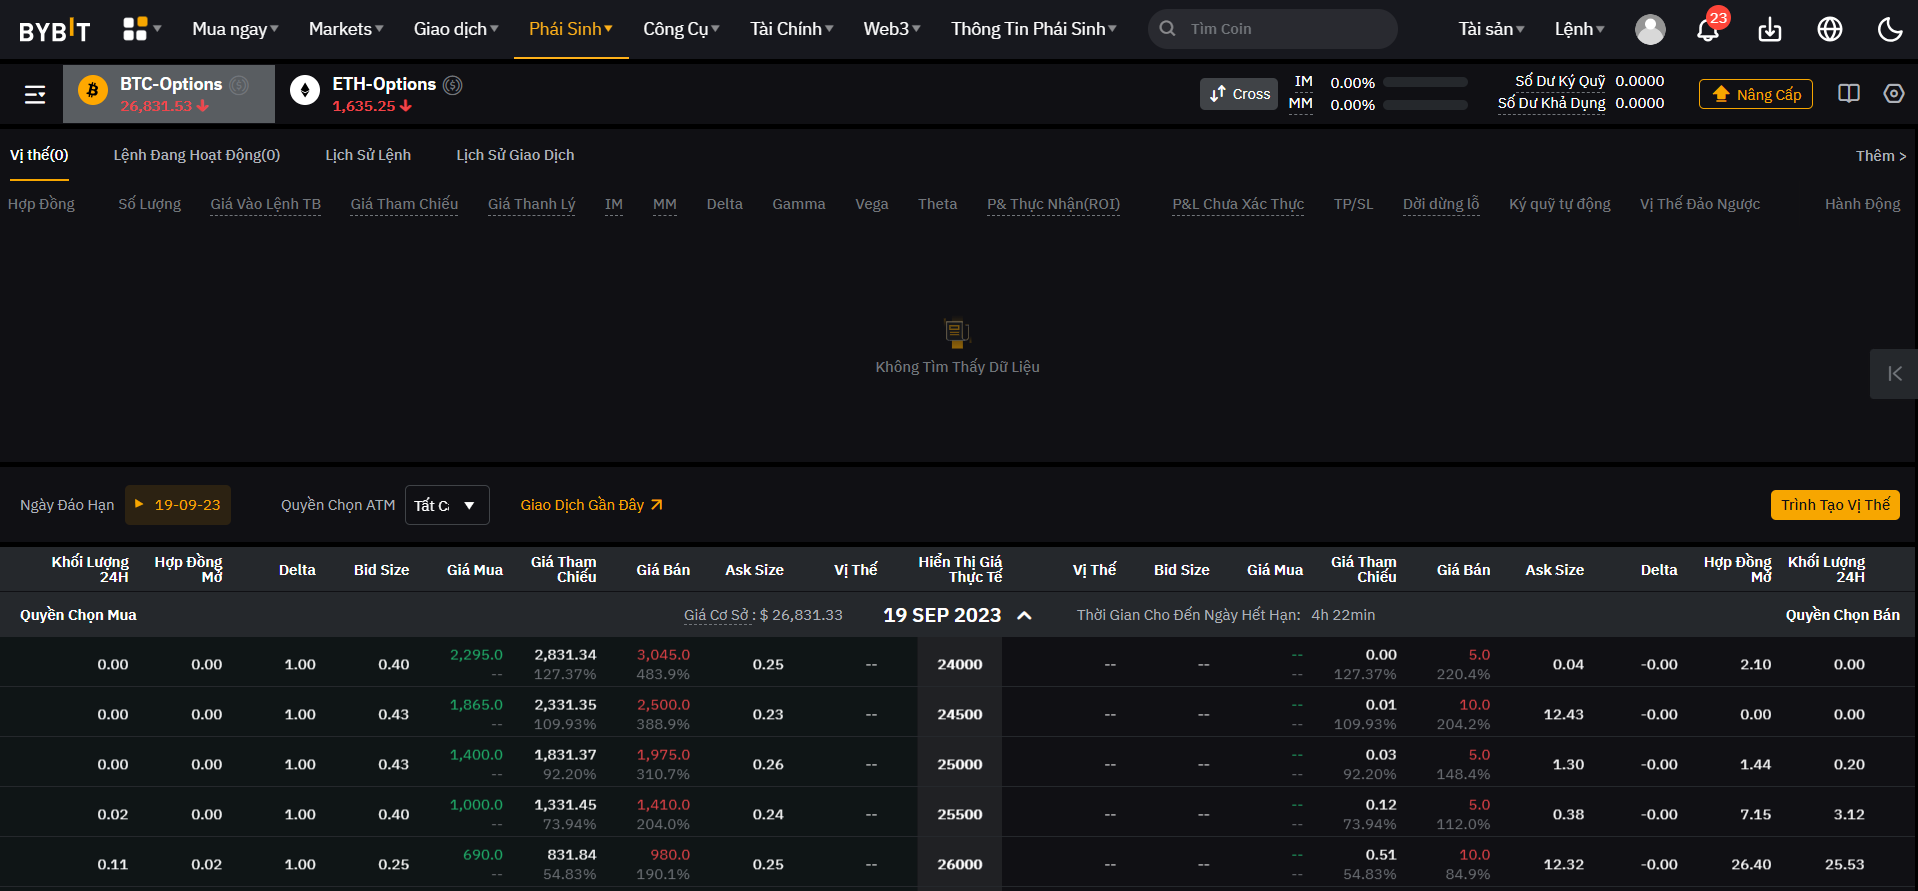The image size is (1918, 891).
Task: Click call ask price 3,045.0
Action: (x=663, y=655)
